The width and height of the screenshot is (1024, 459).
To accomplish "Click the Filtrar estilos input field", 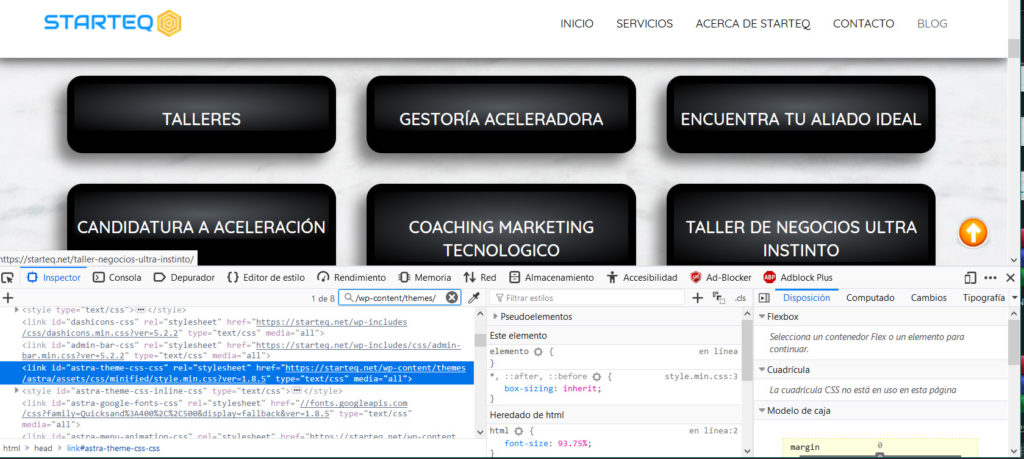I will (590, 298).
